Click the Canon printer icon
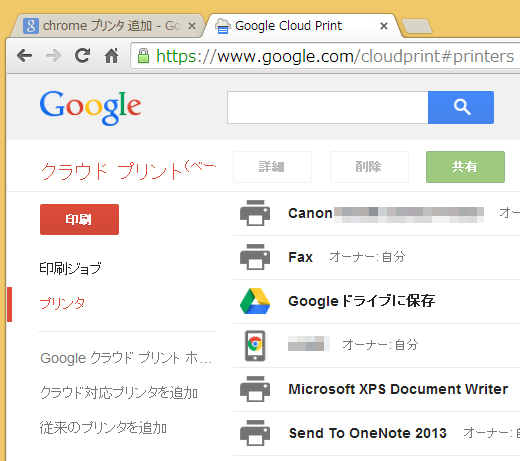 tap(255, 213)
